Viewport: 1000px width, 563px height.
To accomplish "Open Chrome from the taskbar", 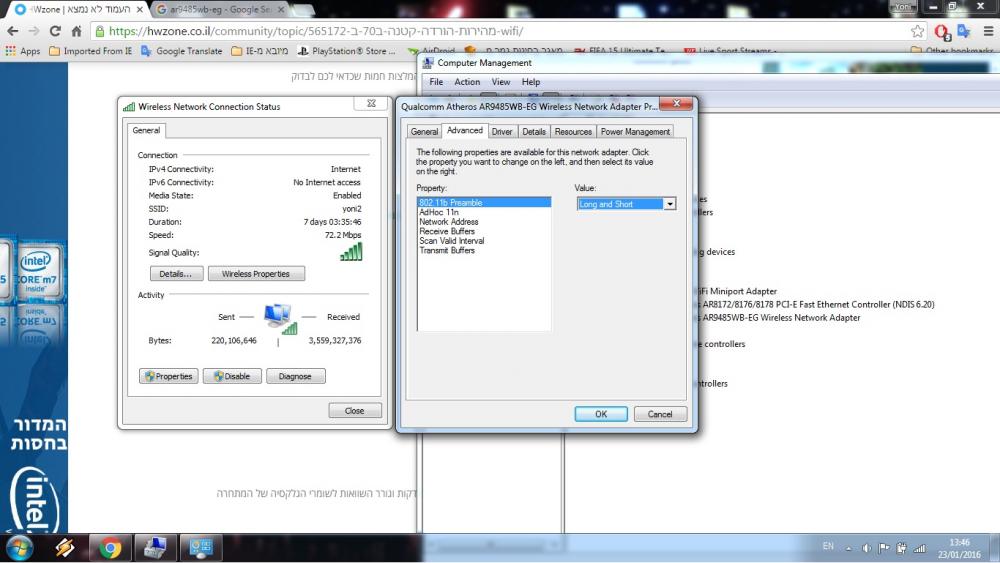I will click(110, 548).
